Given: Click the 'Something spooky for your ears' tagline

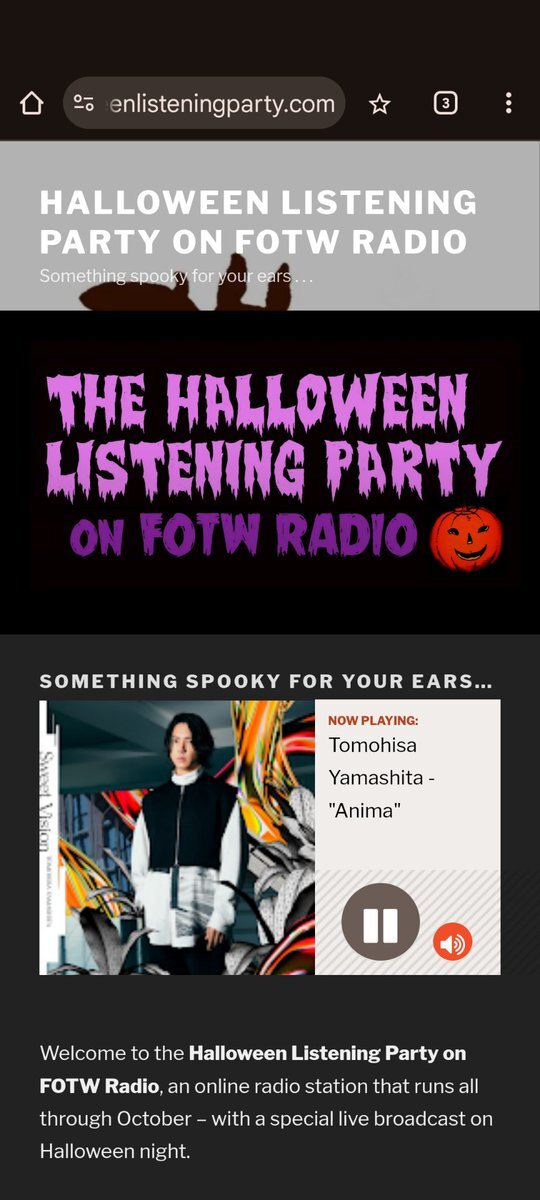Looking at the screenshot, I should coord(176,275).
